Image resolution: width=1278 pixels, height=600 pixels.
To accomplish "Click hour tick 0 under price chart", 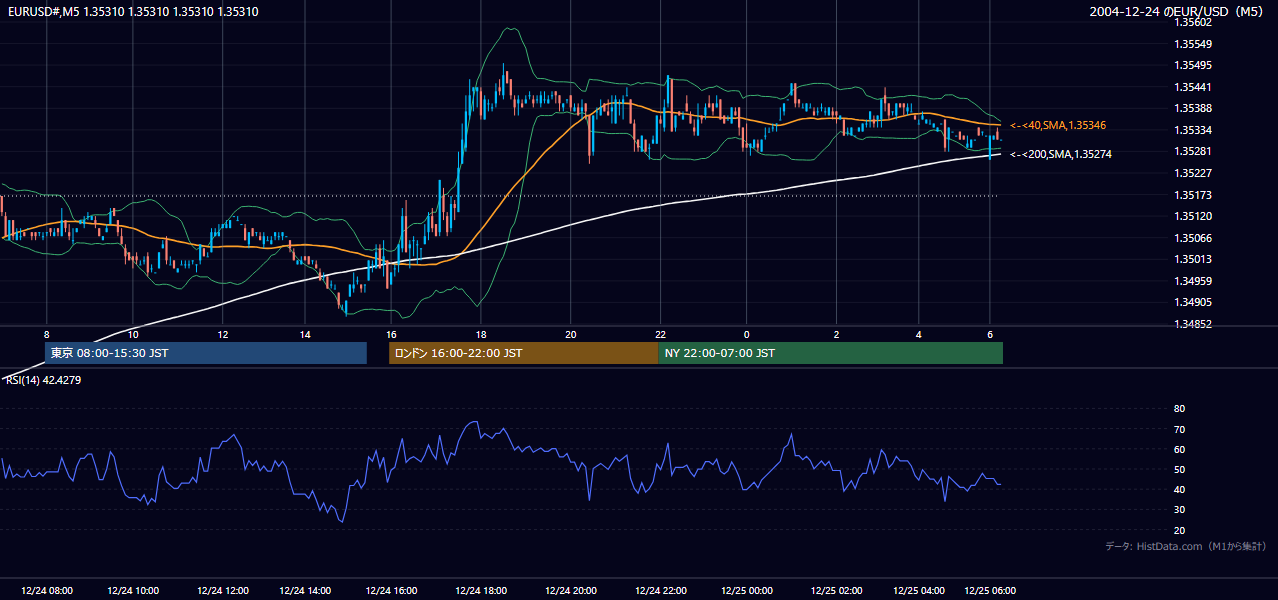I will [747, 334].
